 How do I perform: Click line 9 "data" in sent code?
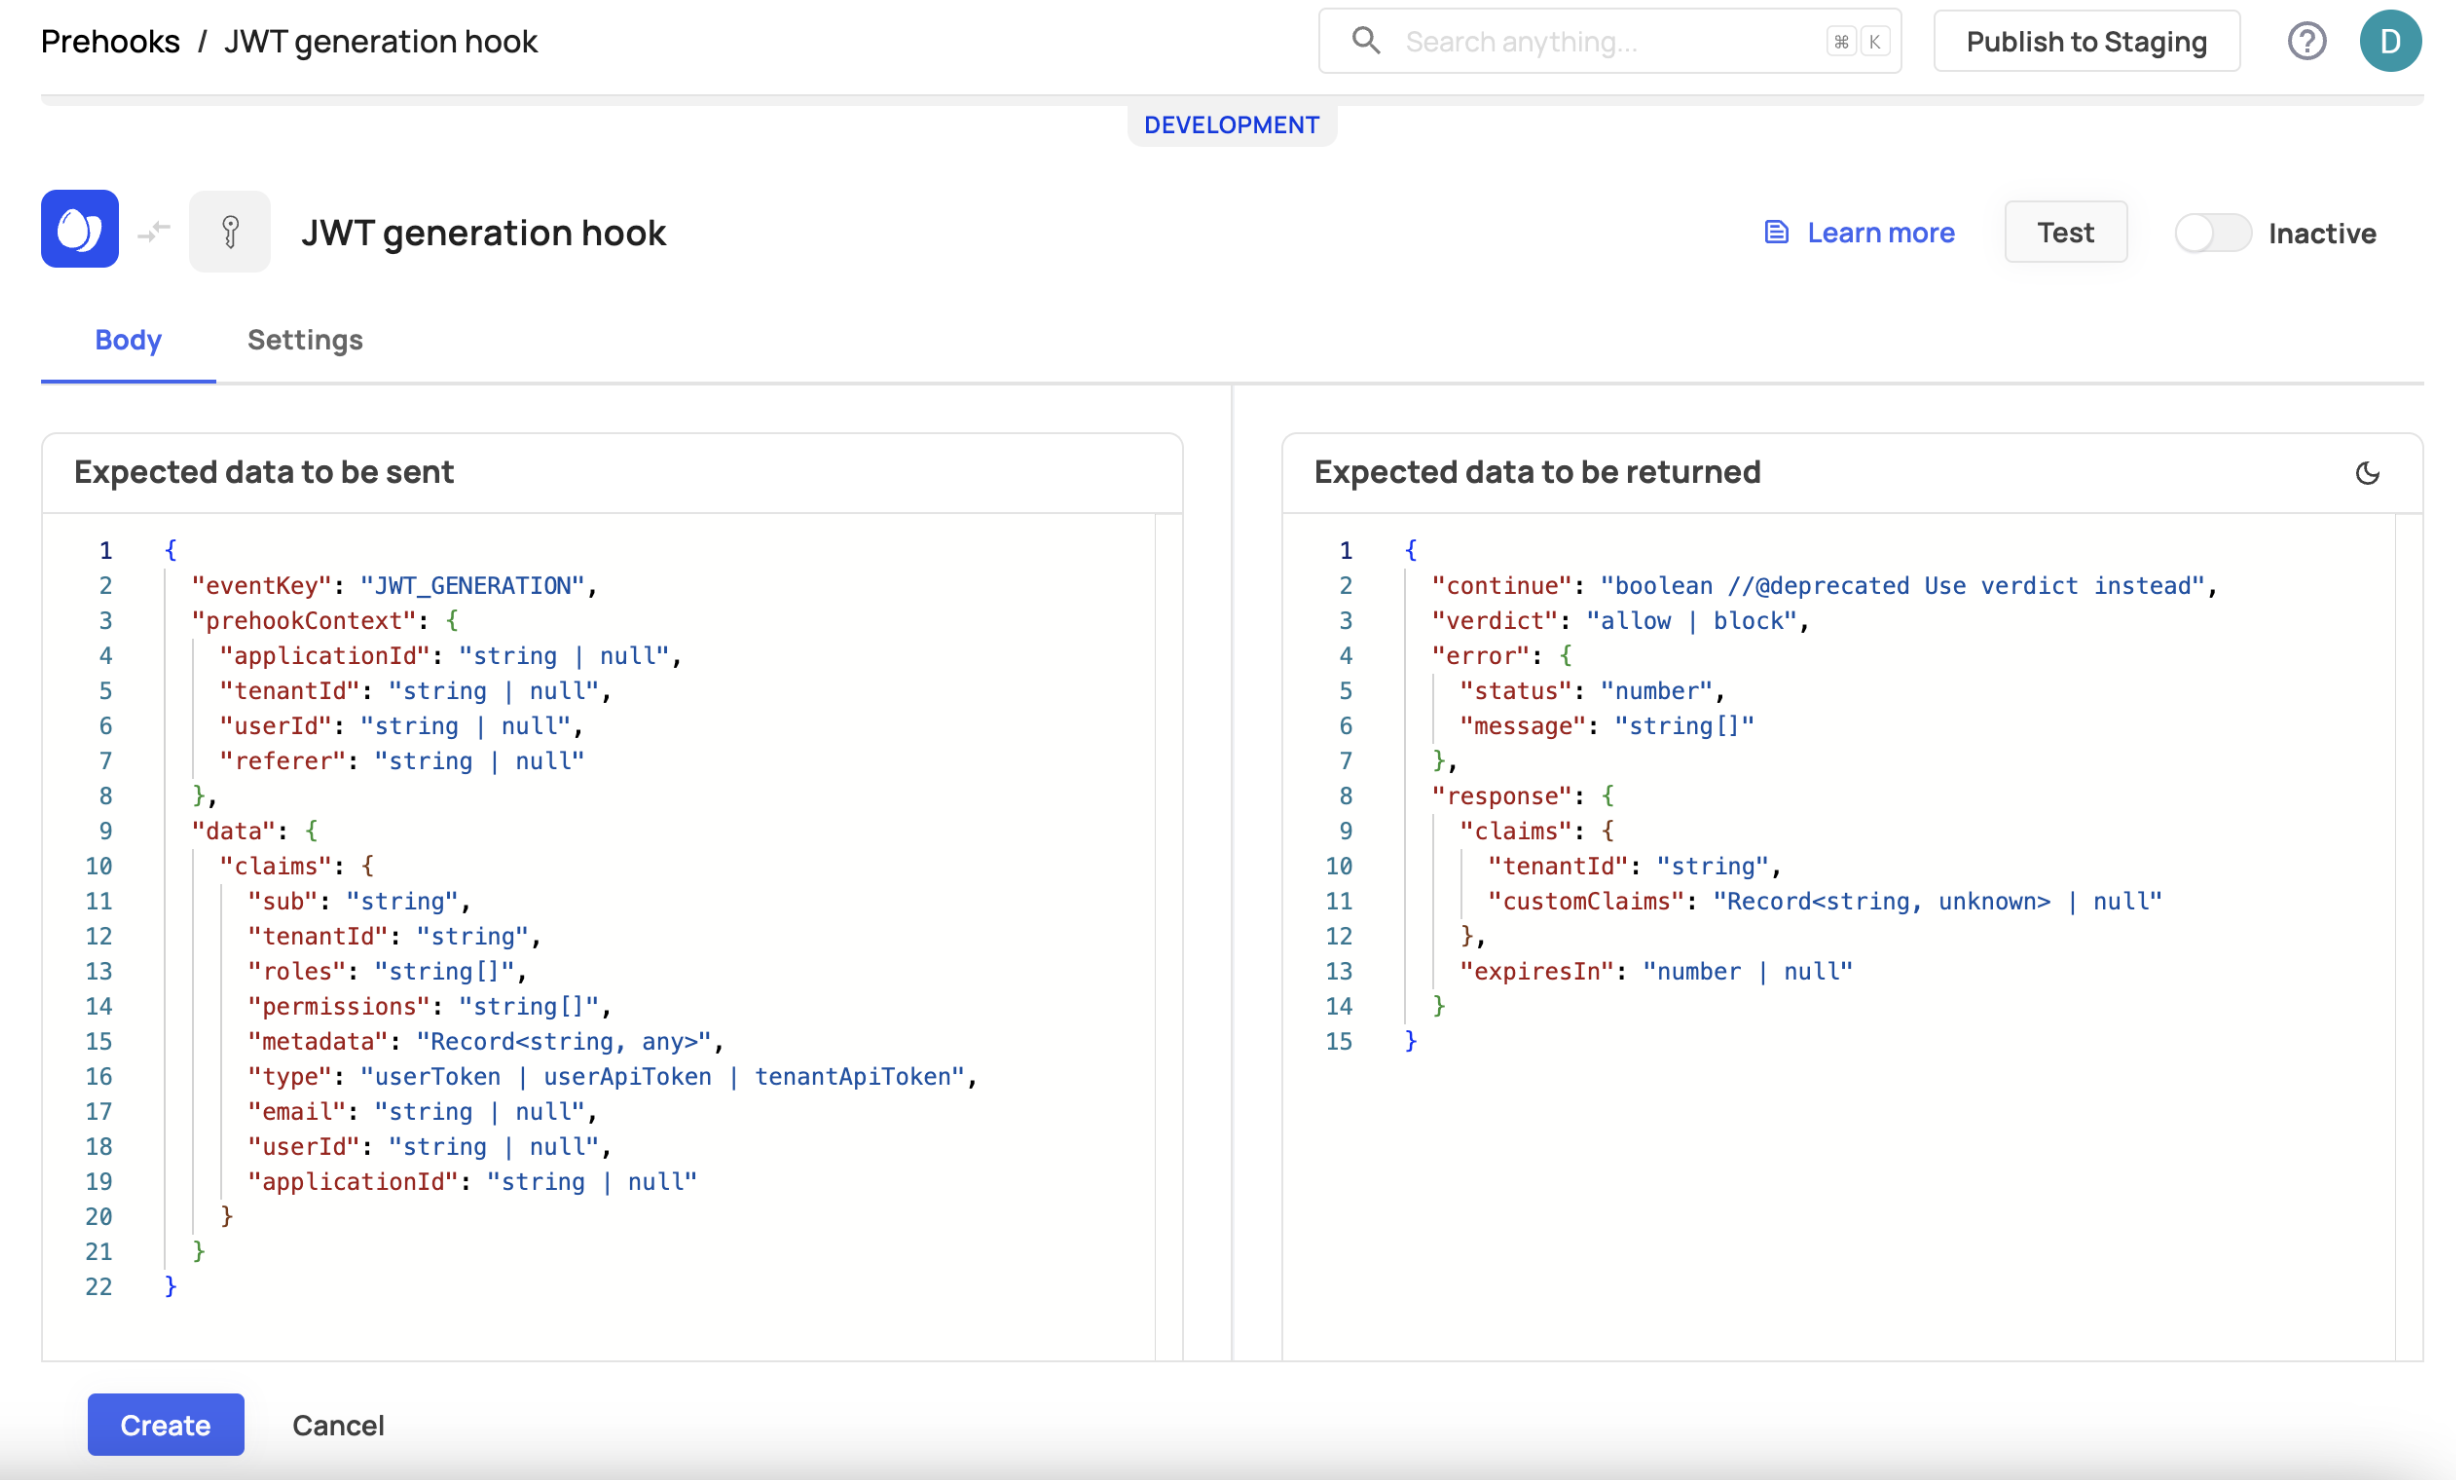pos(233,831)
